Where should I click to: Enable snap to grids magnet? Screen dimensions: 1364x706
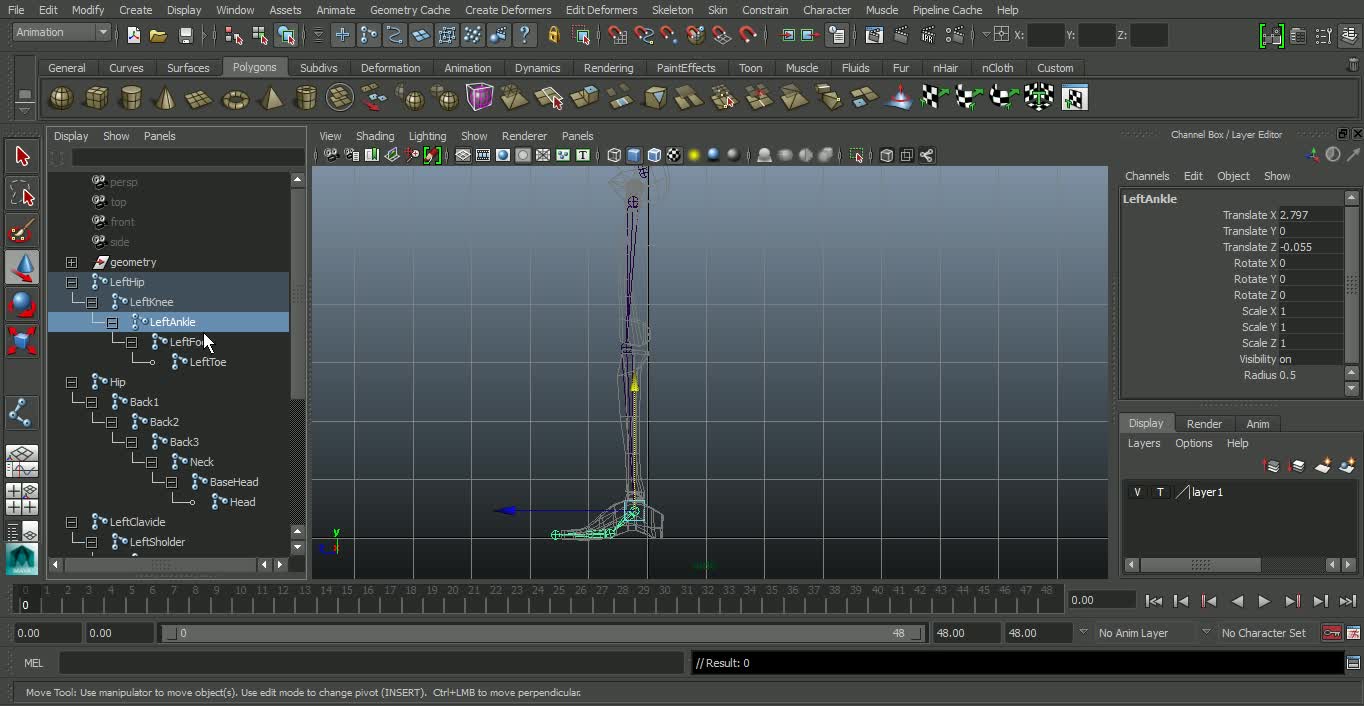[x=618, y=35]
